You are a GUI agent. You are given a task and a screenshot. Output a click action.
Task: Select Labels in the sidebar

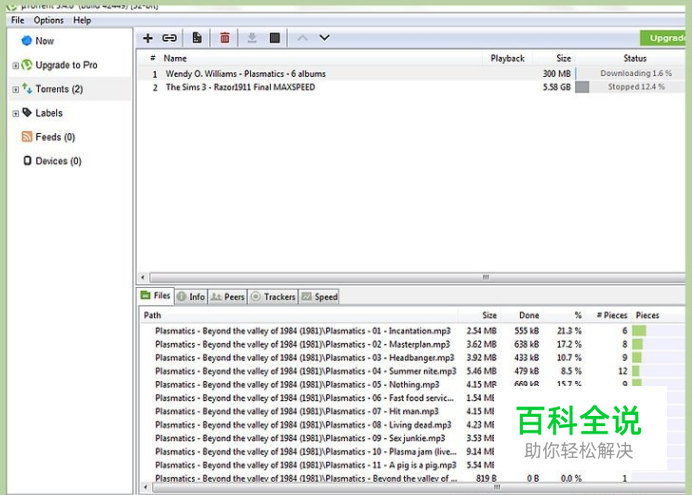49,113
